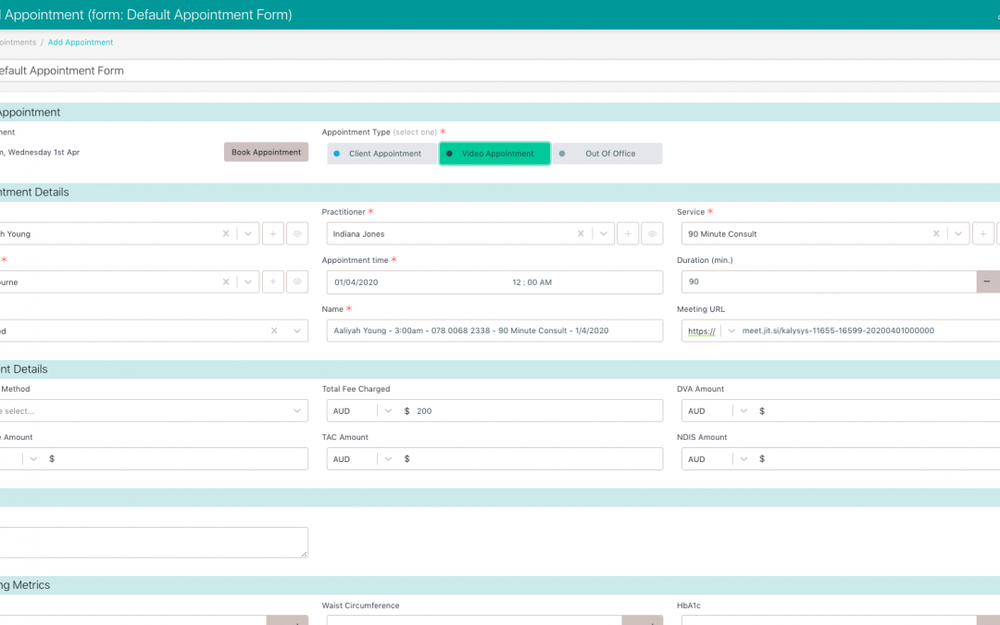Open the eye preview icon next to Practitioner
The height and width of the screenshot is (625, 1000).
pos(652,233)
